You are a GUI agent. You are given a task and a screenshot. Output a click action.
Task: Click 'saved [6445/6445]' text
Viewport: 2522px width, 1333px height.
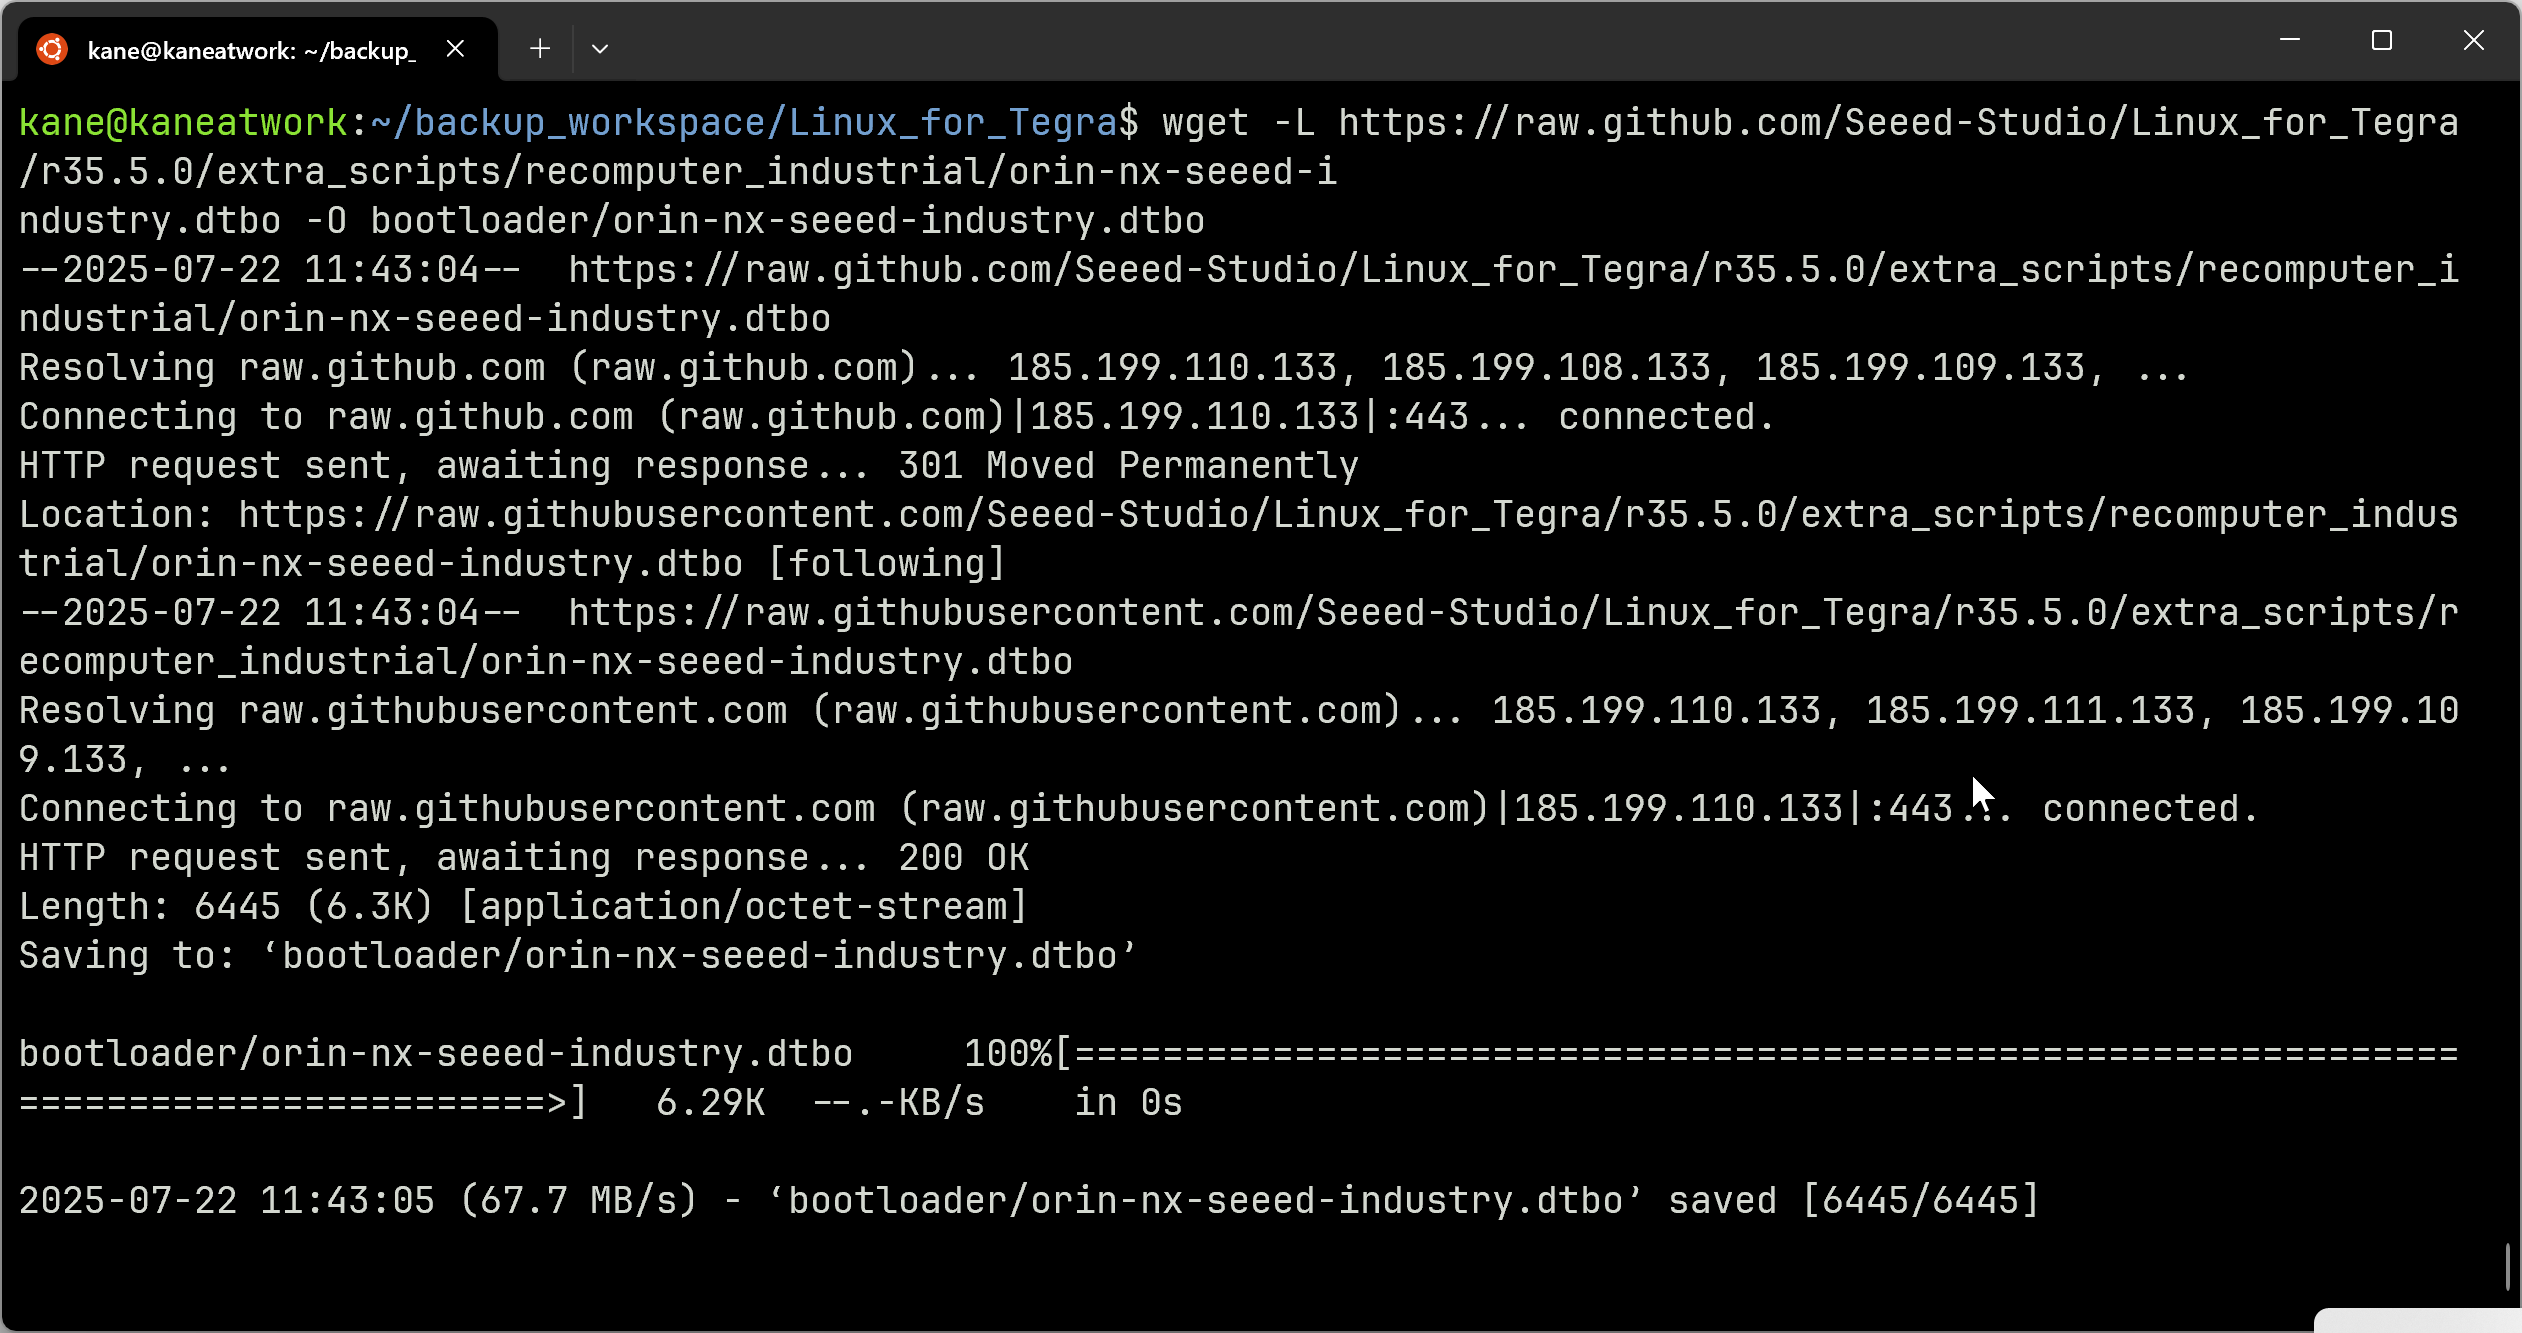tap(1854, 1200)
